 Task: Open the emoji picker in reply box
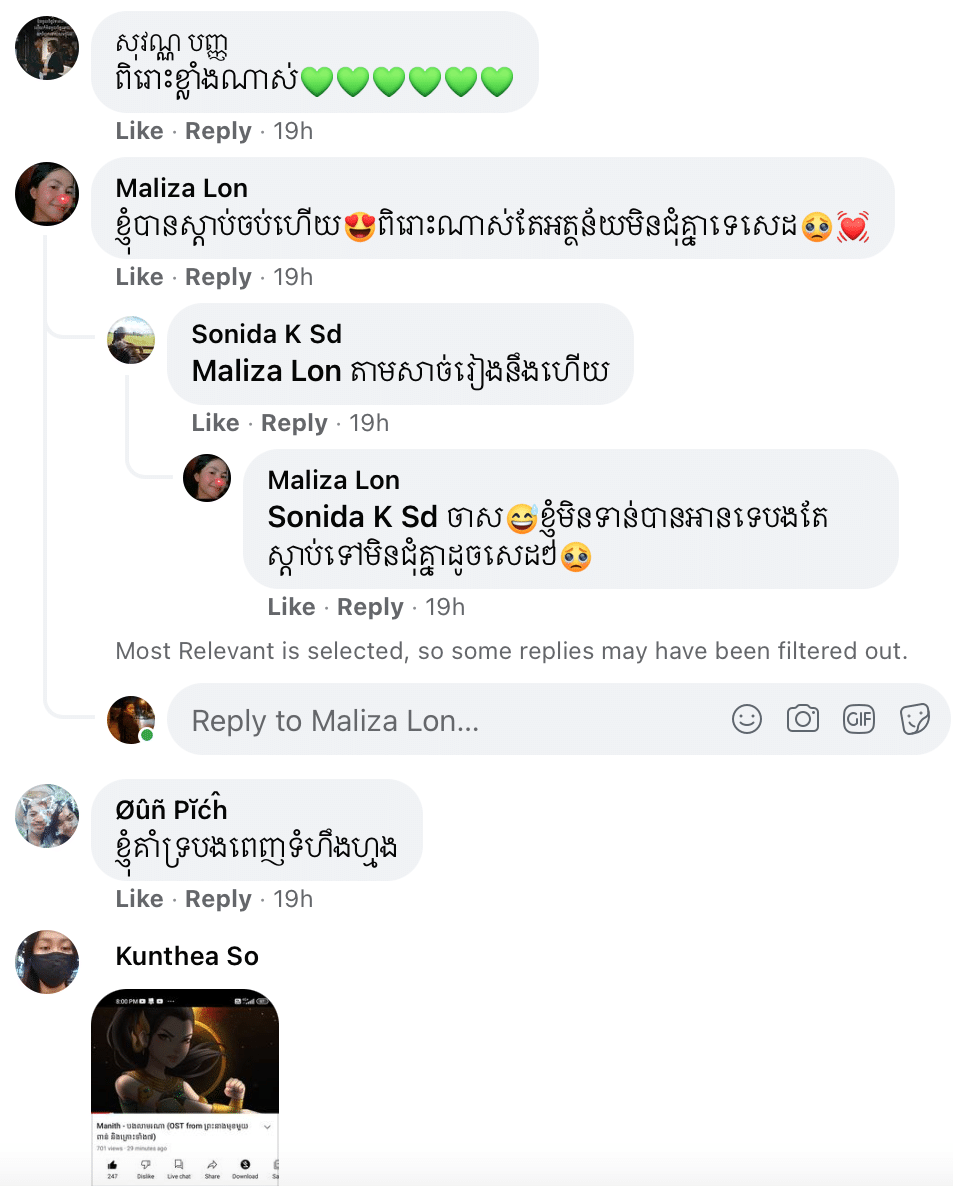[x=747, y=719]
